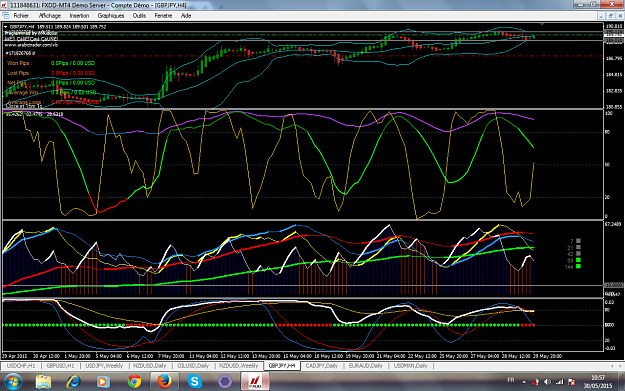The image size is (625, 391).
Task: Open Windows Media Player from the taskbar
Action: pyautogui.click(x=104, y=381)
